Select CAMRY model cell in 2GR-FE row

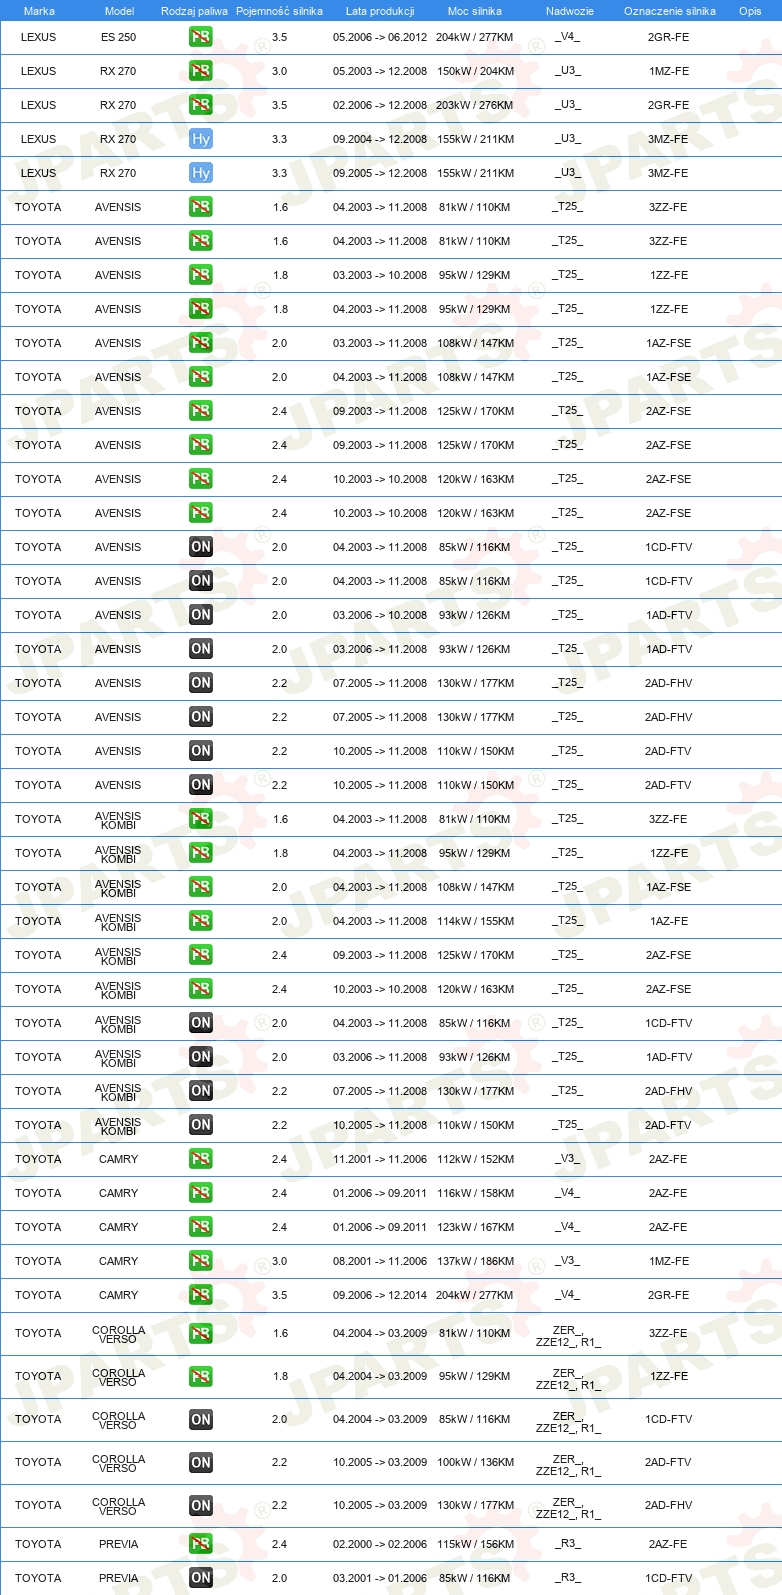(x=118, y=1295)
